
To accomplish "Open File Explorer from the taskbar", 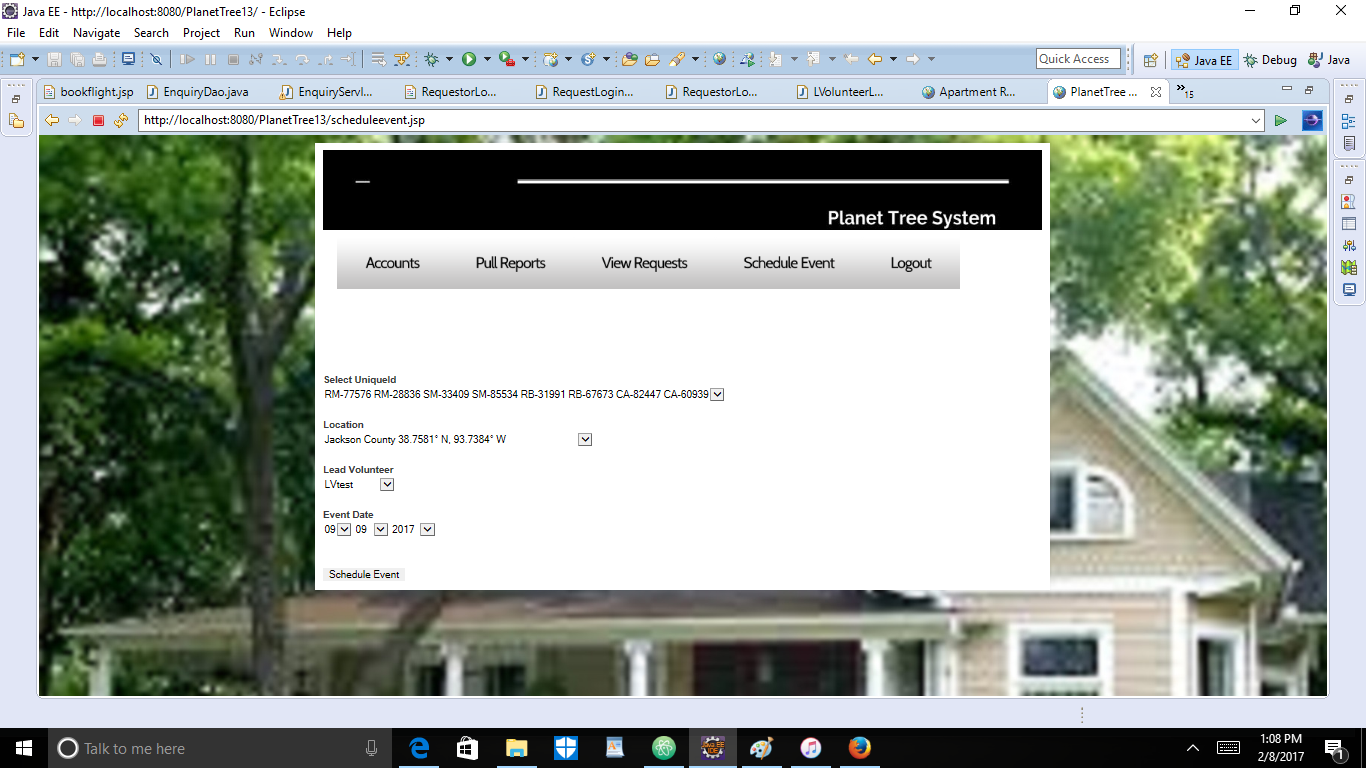I will 516,748.
